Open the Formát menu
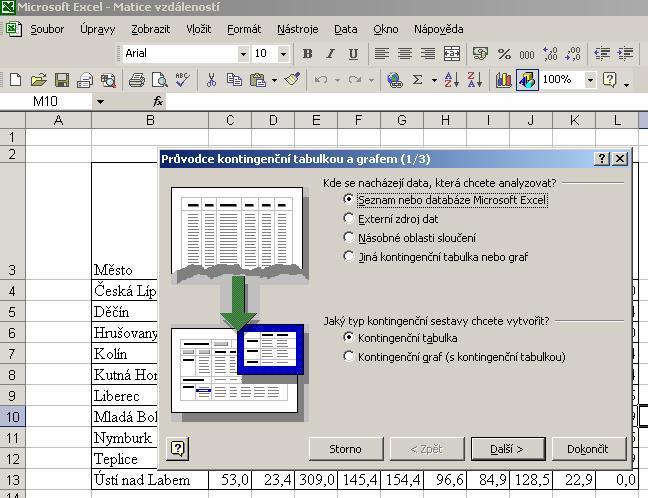 [x=244, y=29]
